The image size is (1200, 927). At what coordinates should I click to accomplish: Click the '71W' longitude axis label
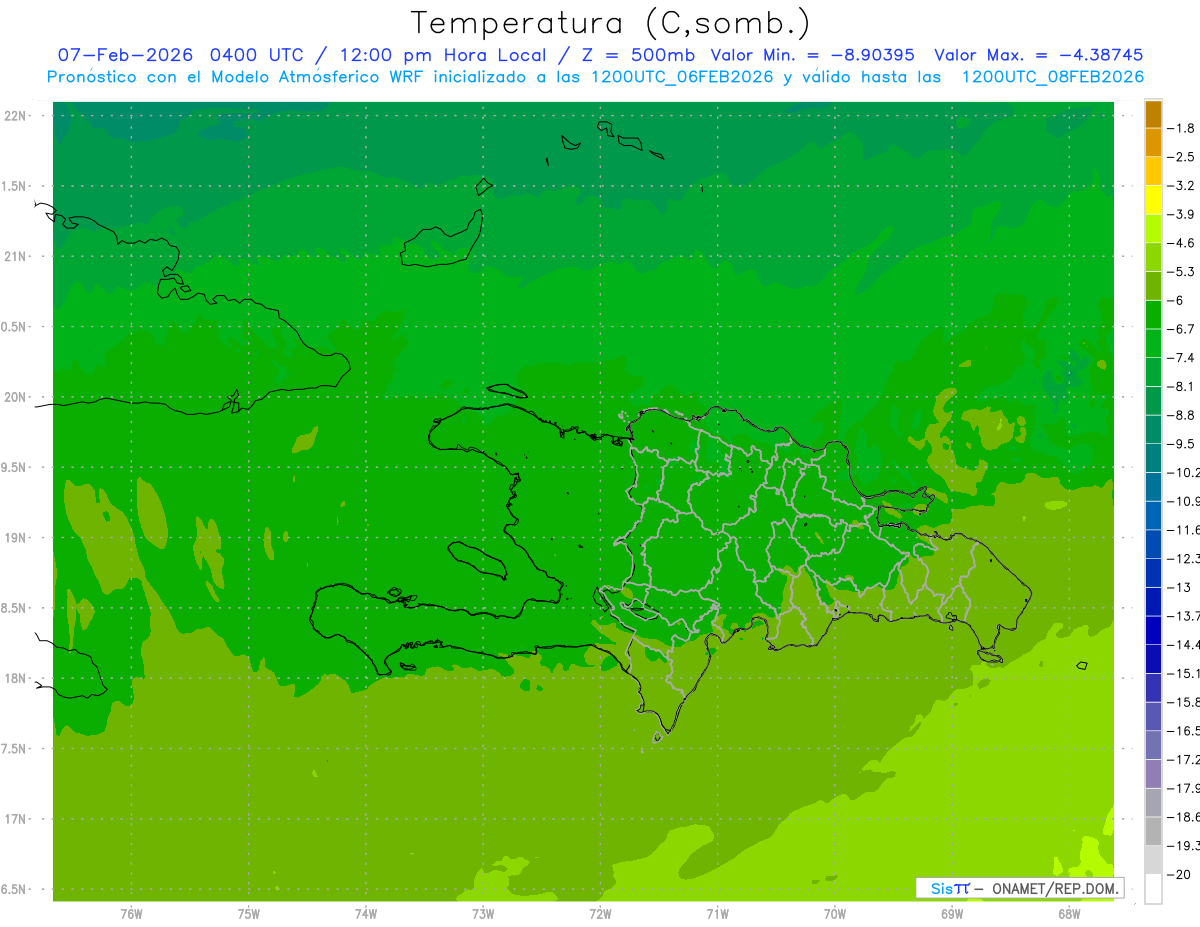(x=717, y=914)
